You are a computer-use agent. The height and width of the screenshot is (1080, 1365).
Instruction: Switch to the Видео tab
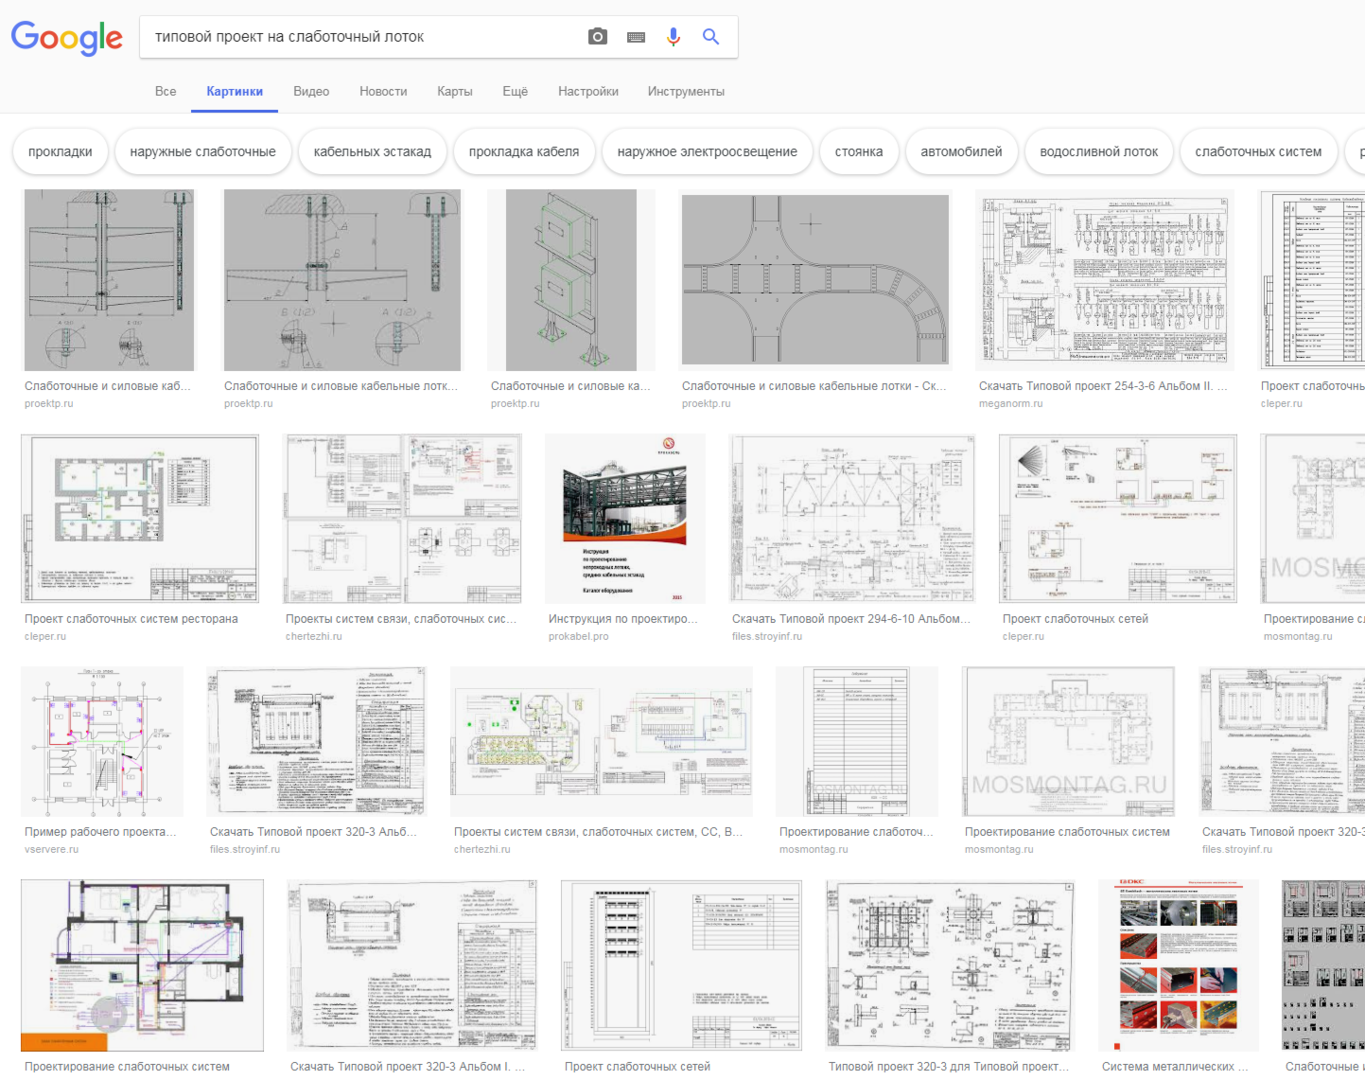pos(311,91)
